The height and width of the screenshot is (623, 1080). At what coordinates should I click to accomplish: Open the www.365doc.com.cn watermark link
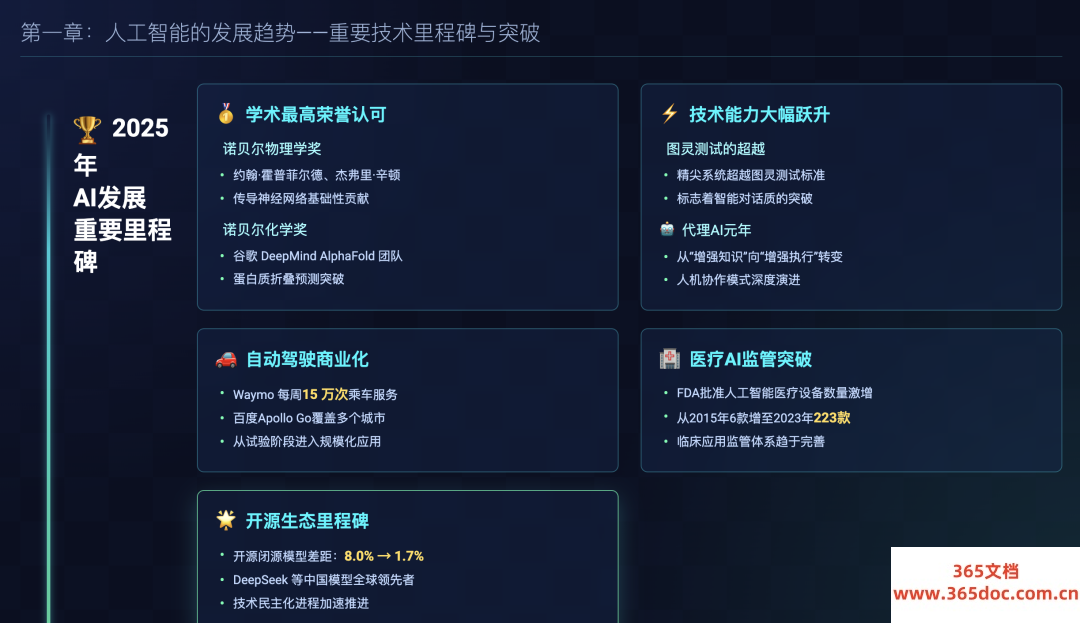click(986, 593)
